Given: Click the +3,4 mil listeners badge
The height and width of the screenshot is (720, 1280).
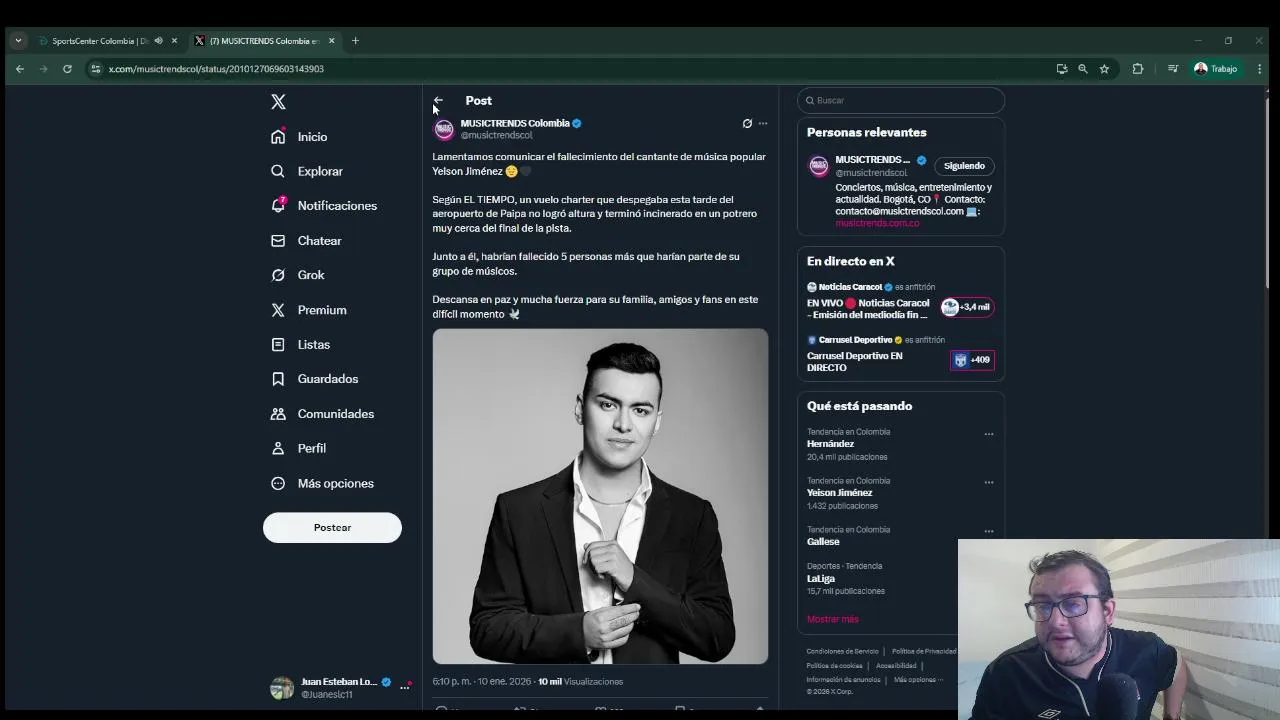Looking at the screenshot, I should pyautogui.click(x=967, y=307).
